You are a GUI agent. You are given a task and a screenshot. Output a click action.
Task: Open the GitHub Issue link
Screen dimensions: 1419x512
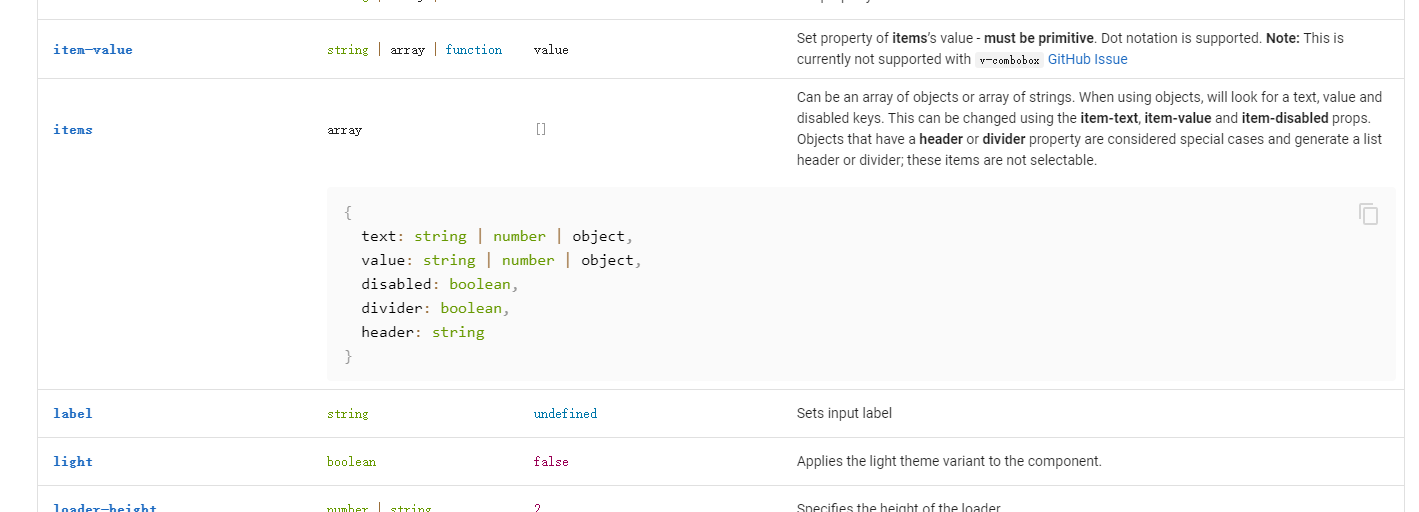tap(1087, 59)
